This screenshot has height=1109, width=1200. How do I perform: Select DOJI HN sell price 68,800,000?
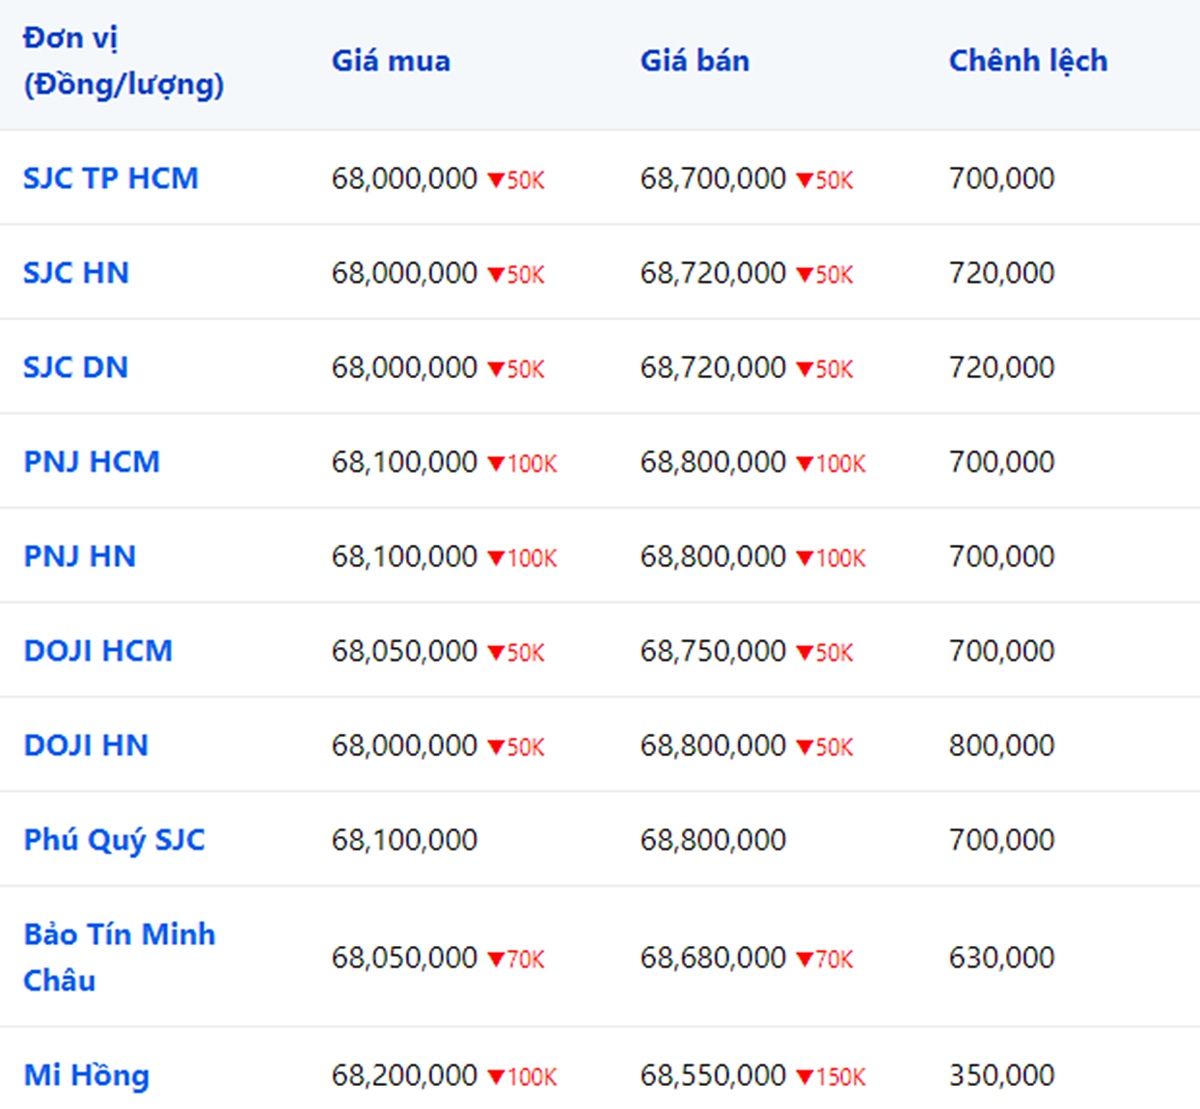pyautogui.click(x=713, y=746)
